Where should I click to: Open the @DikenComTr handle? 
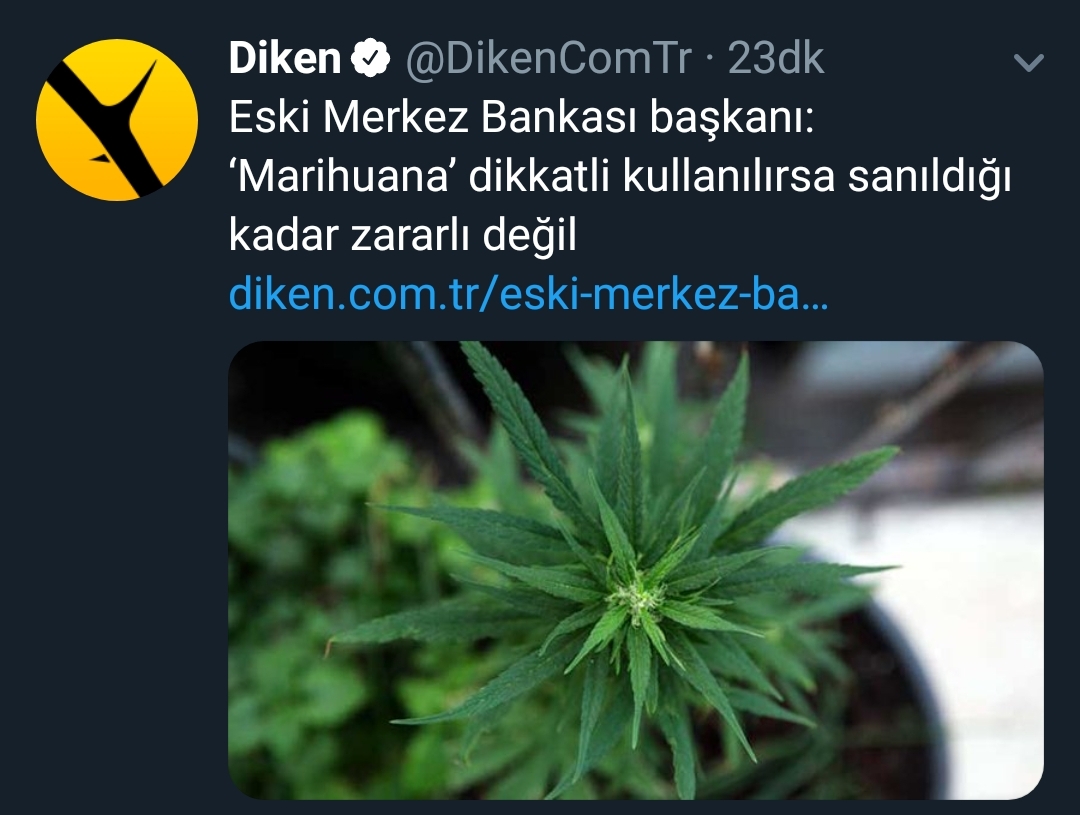coord(548,58)
